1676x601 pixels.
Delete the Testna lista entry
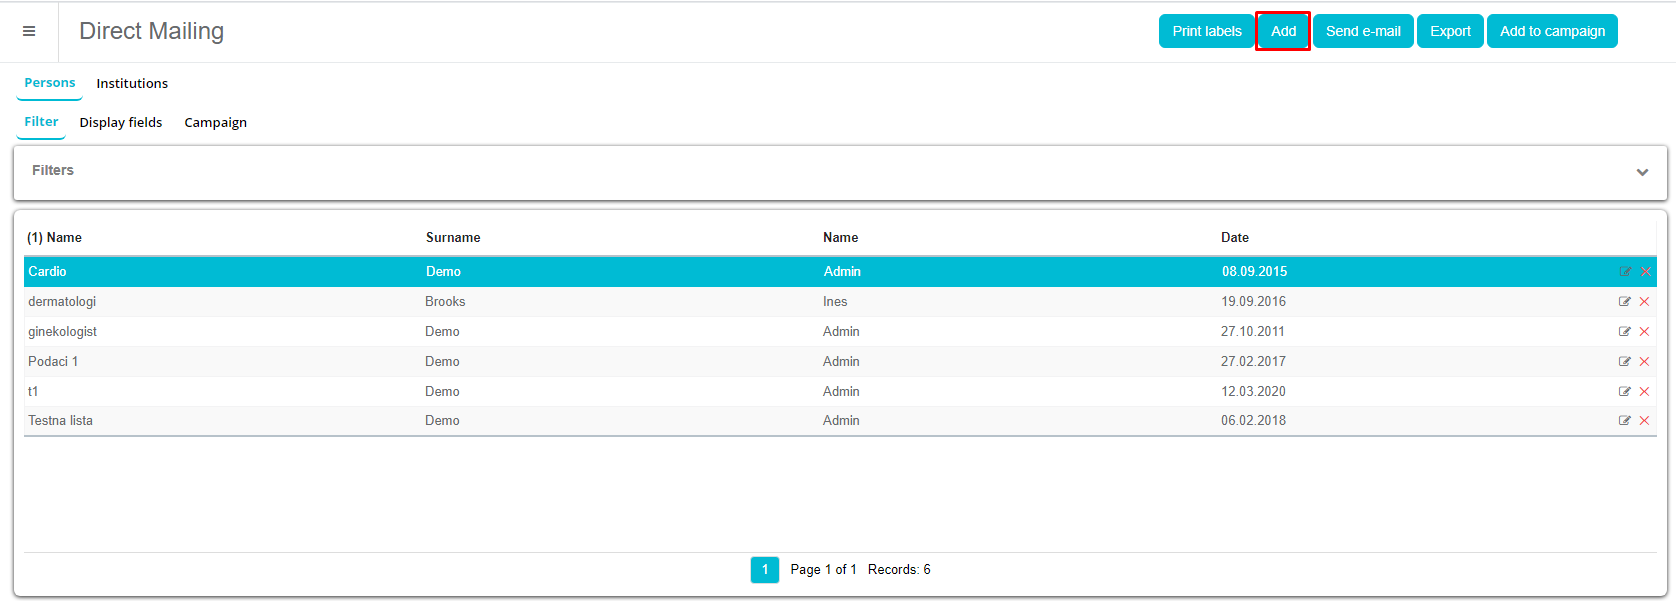pyautogui.click(x=1645, y=421)
